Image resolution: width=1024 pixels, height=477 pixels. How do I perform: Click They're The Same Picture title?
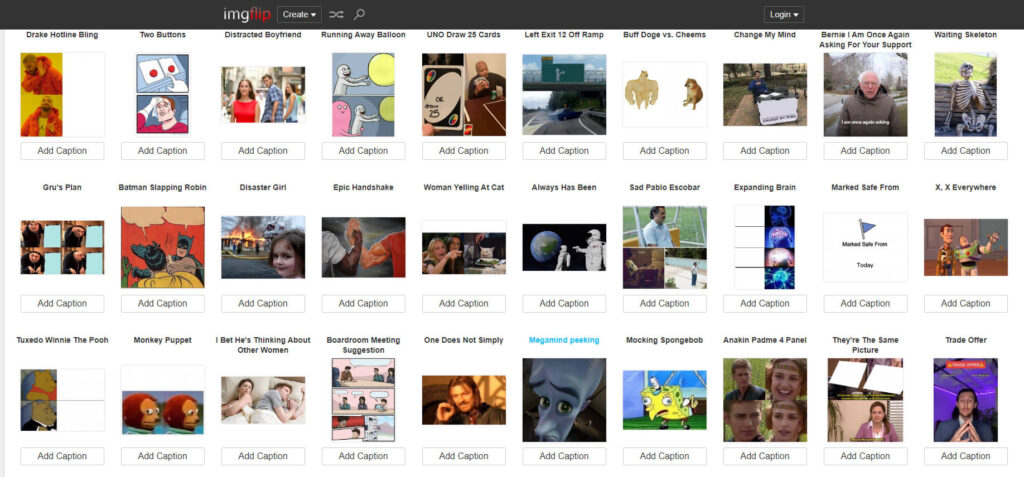coord(865,345)
